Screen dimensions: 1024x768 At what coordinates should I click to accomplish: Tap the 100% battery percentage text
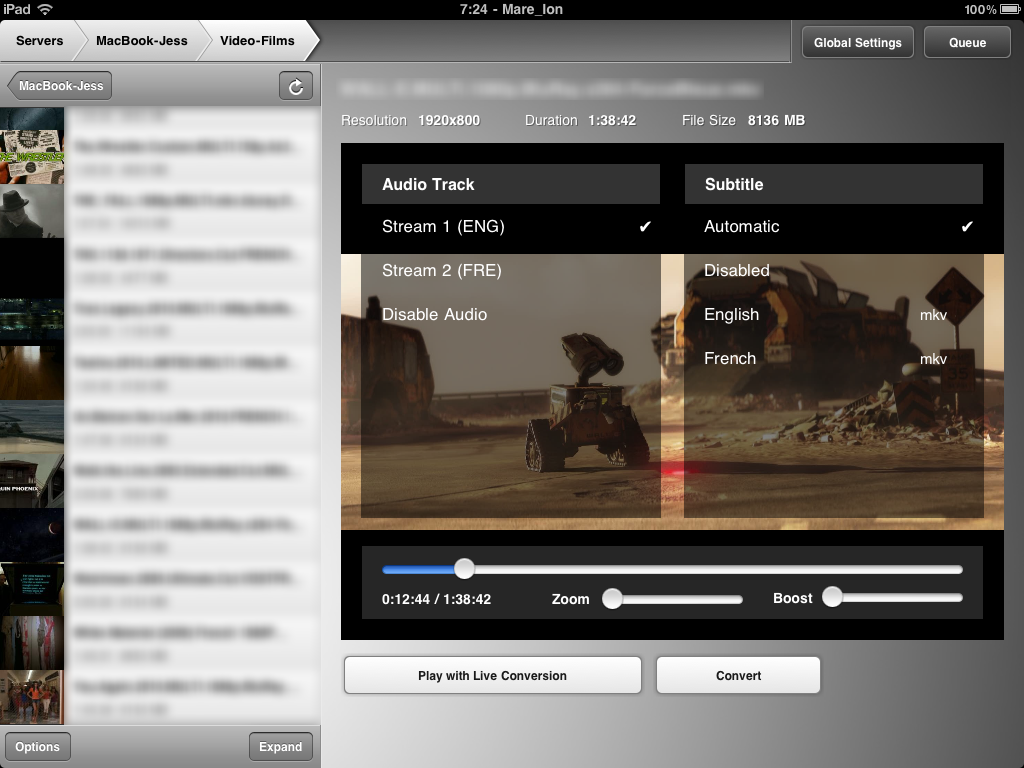click(x=980, y=9)
